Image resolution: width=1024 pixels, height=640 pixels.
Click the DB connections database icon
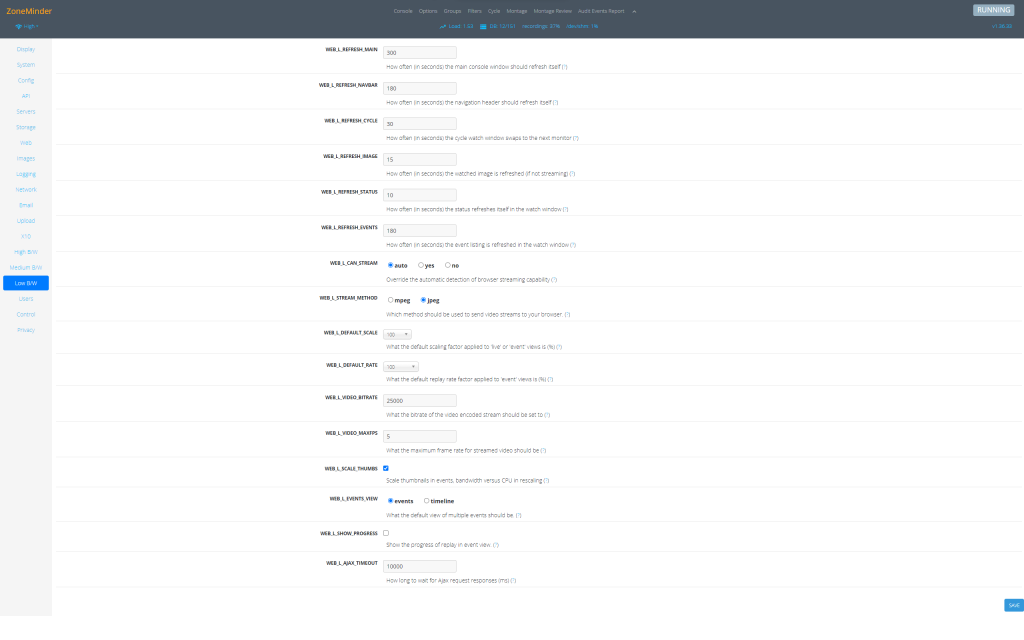tap(483, 27)
